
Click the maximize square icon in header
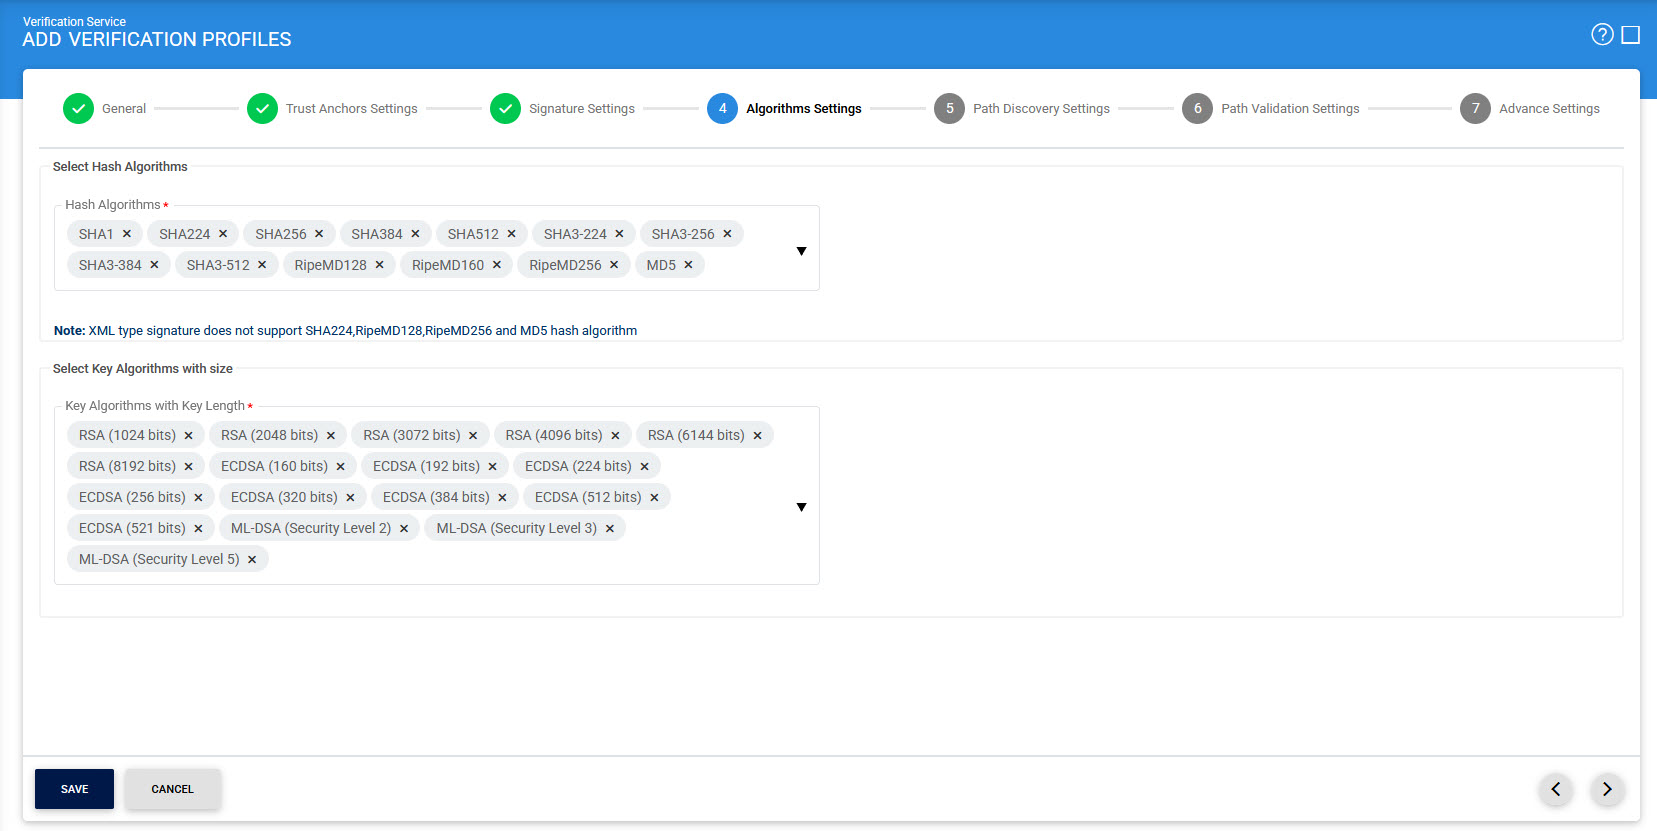[1630, 35]
